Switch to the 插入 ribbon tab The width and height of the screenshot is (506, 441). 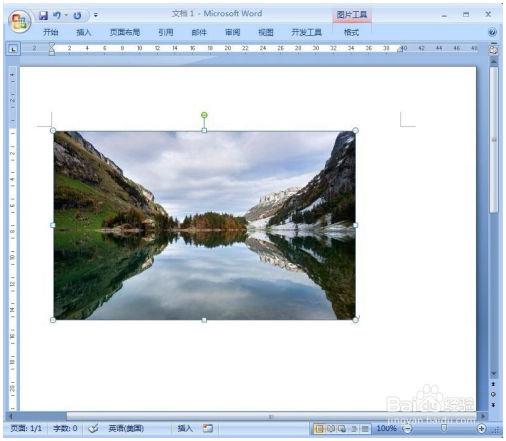tap(84, 32)
